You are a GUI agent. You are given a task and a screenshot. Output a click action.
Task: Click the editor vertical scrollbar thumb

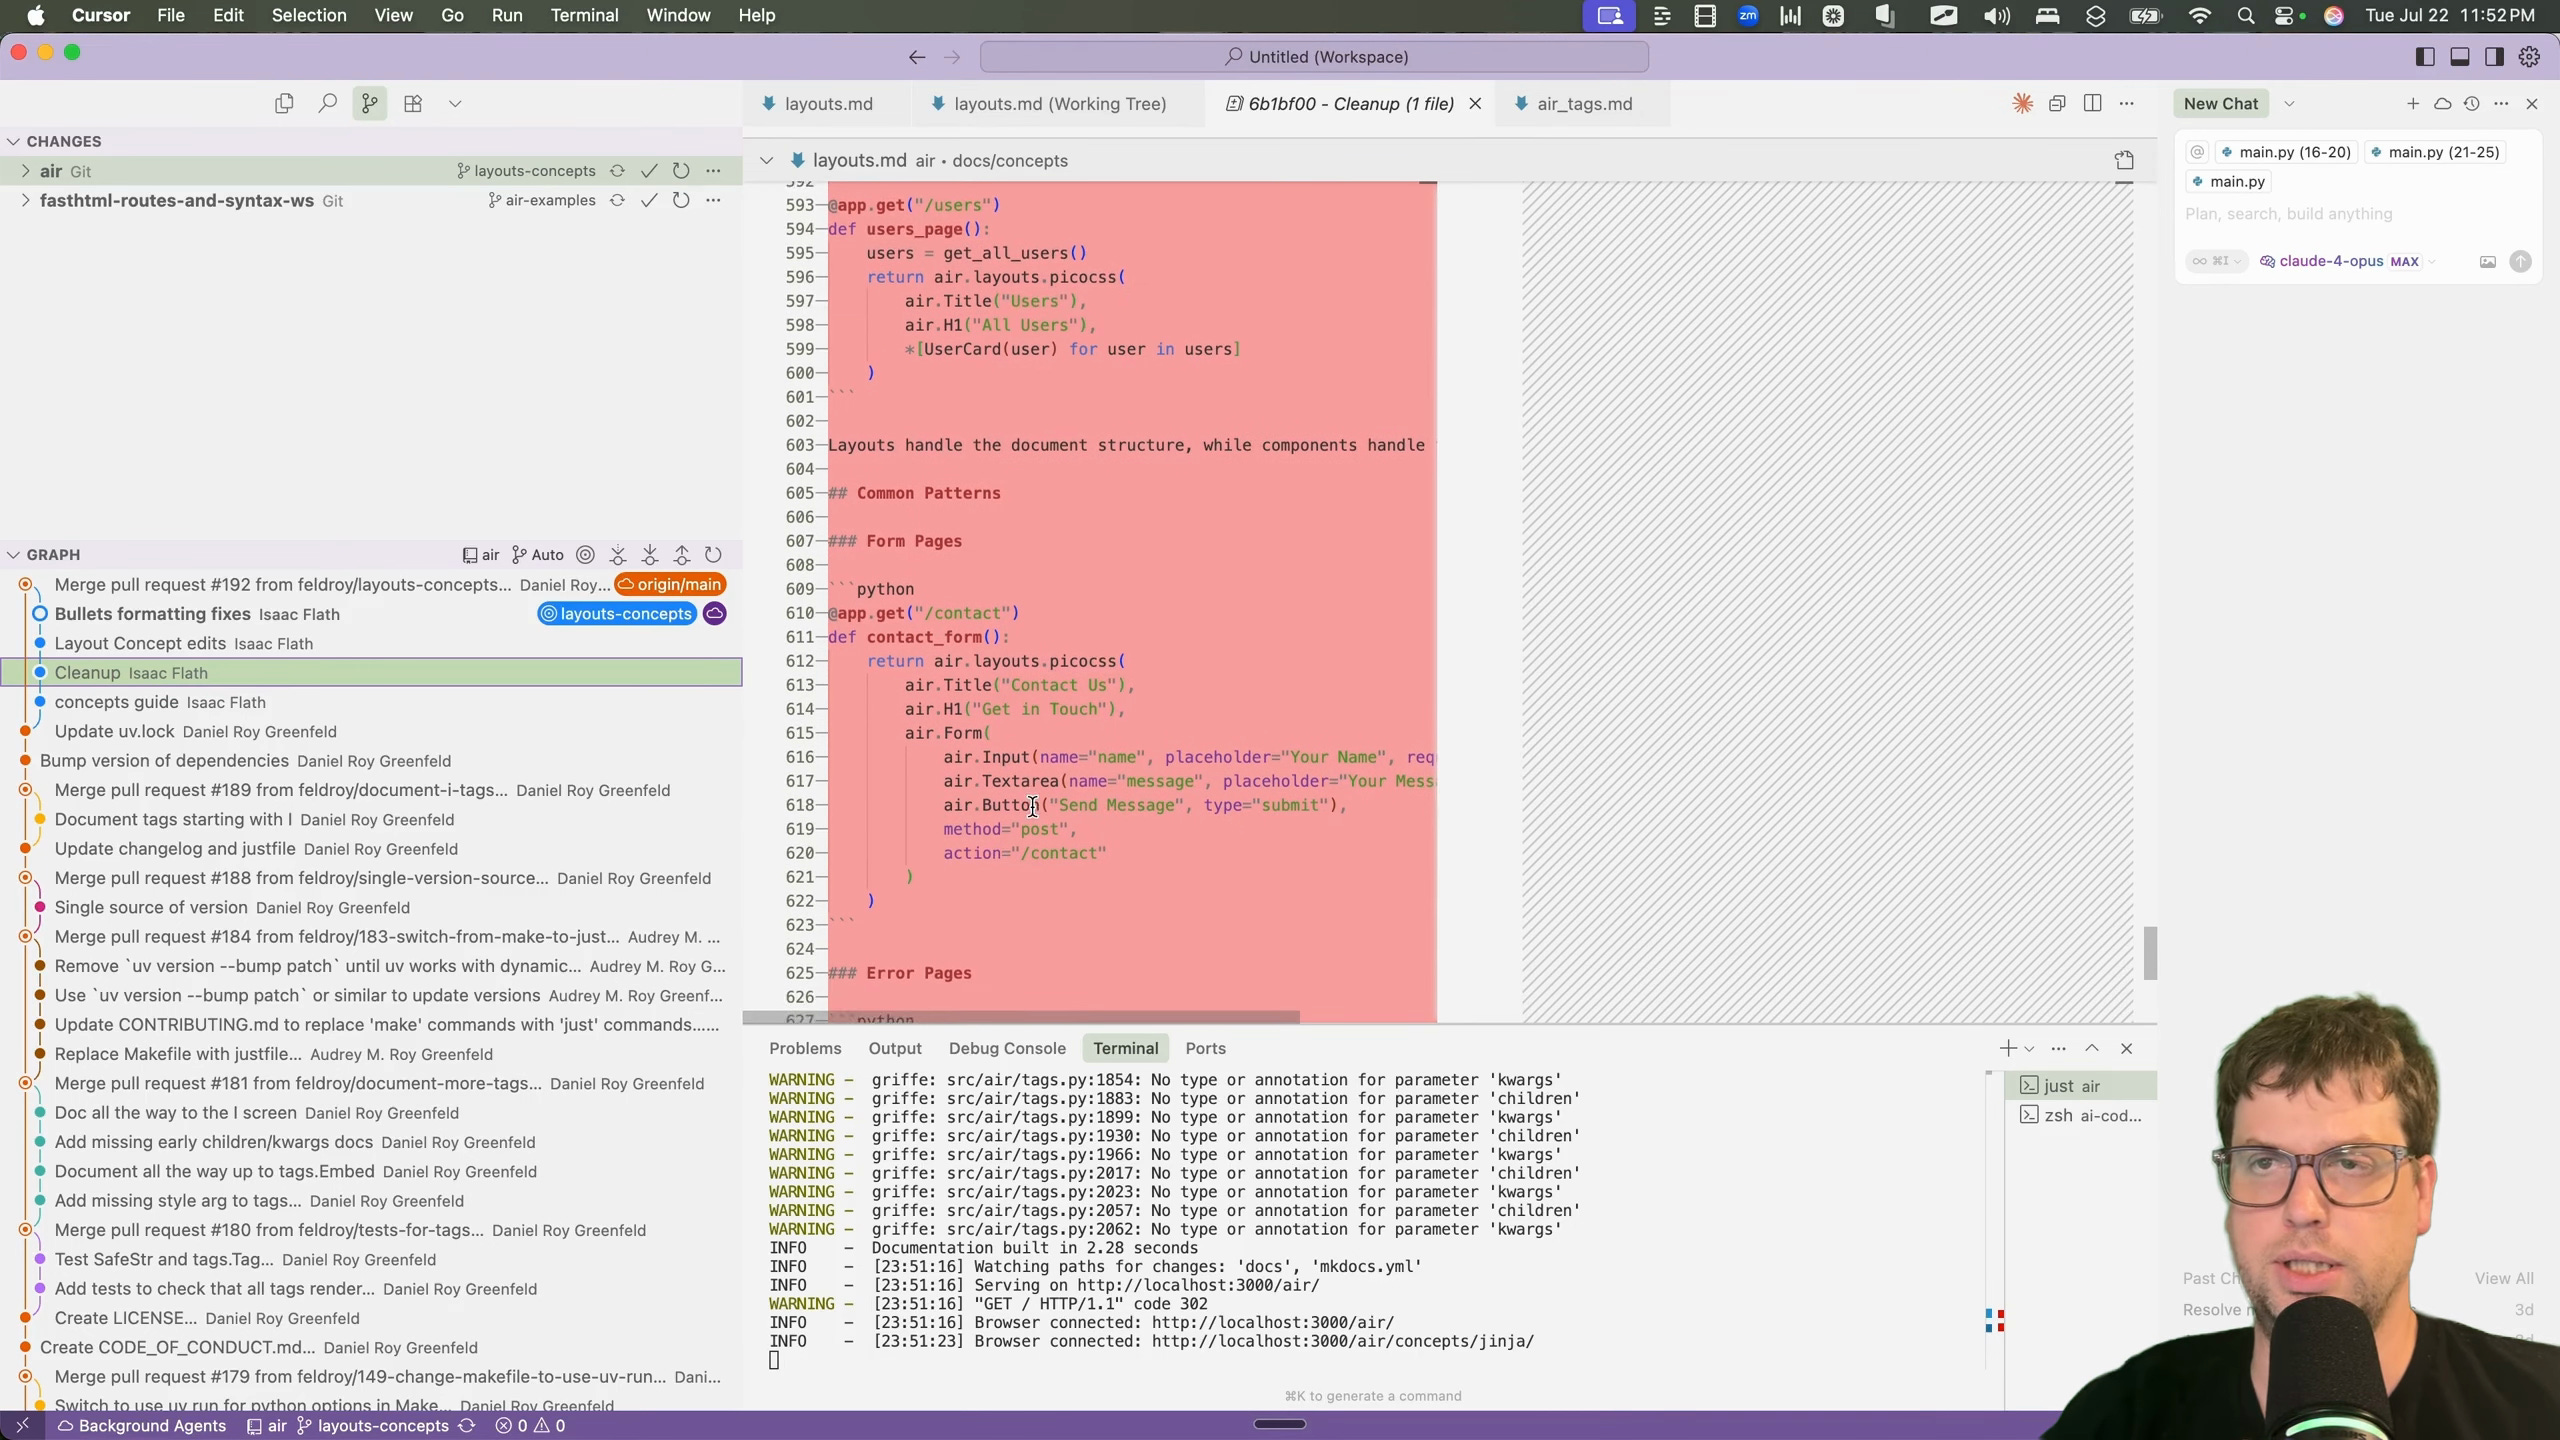[x=2149, y=952]
